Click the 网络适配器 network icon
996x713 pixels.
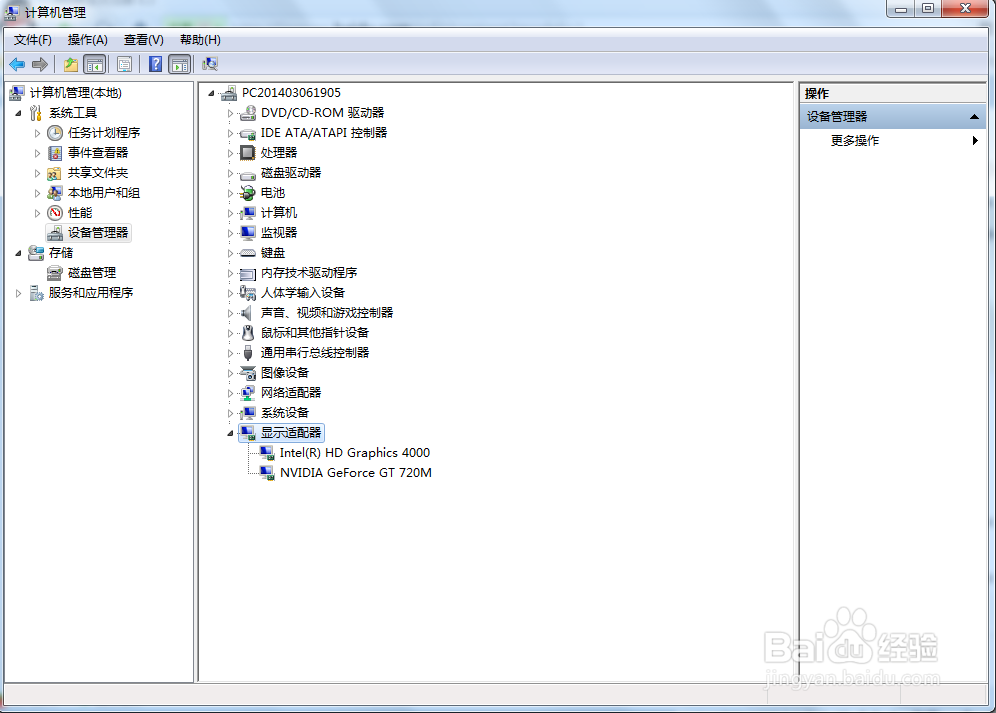click(248, 393)
